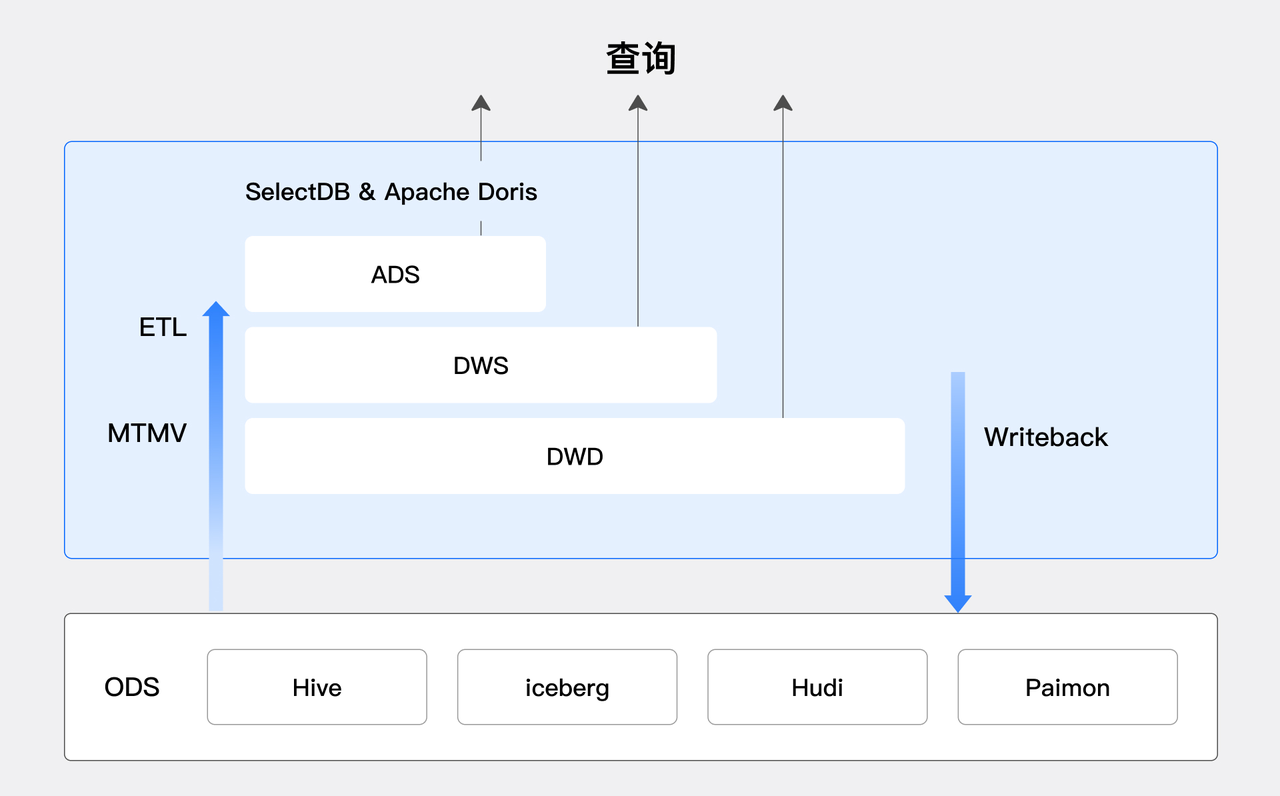
Task: Select the SelectDB & Apache Doris label
Action: pos(391,192)
